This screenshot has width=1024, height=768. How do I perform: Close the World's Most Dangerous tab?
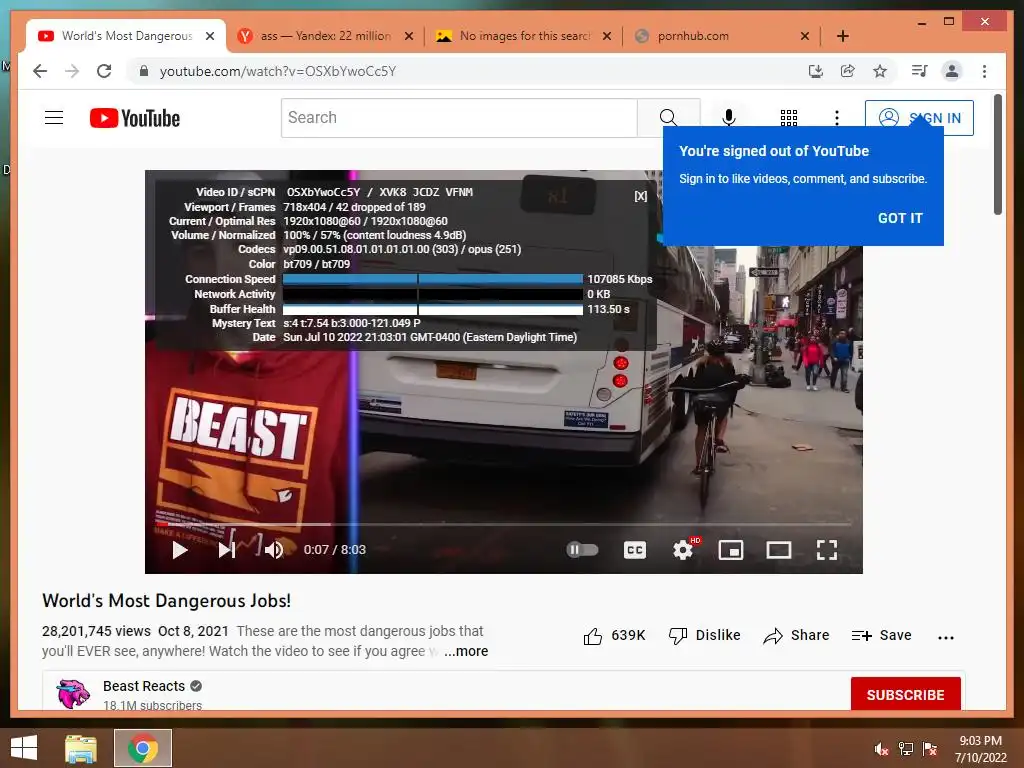tap(210, 36)
